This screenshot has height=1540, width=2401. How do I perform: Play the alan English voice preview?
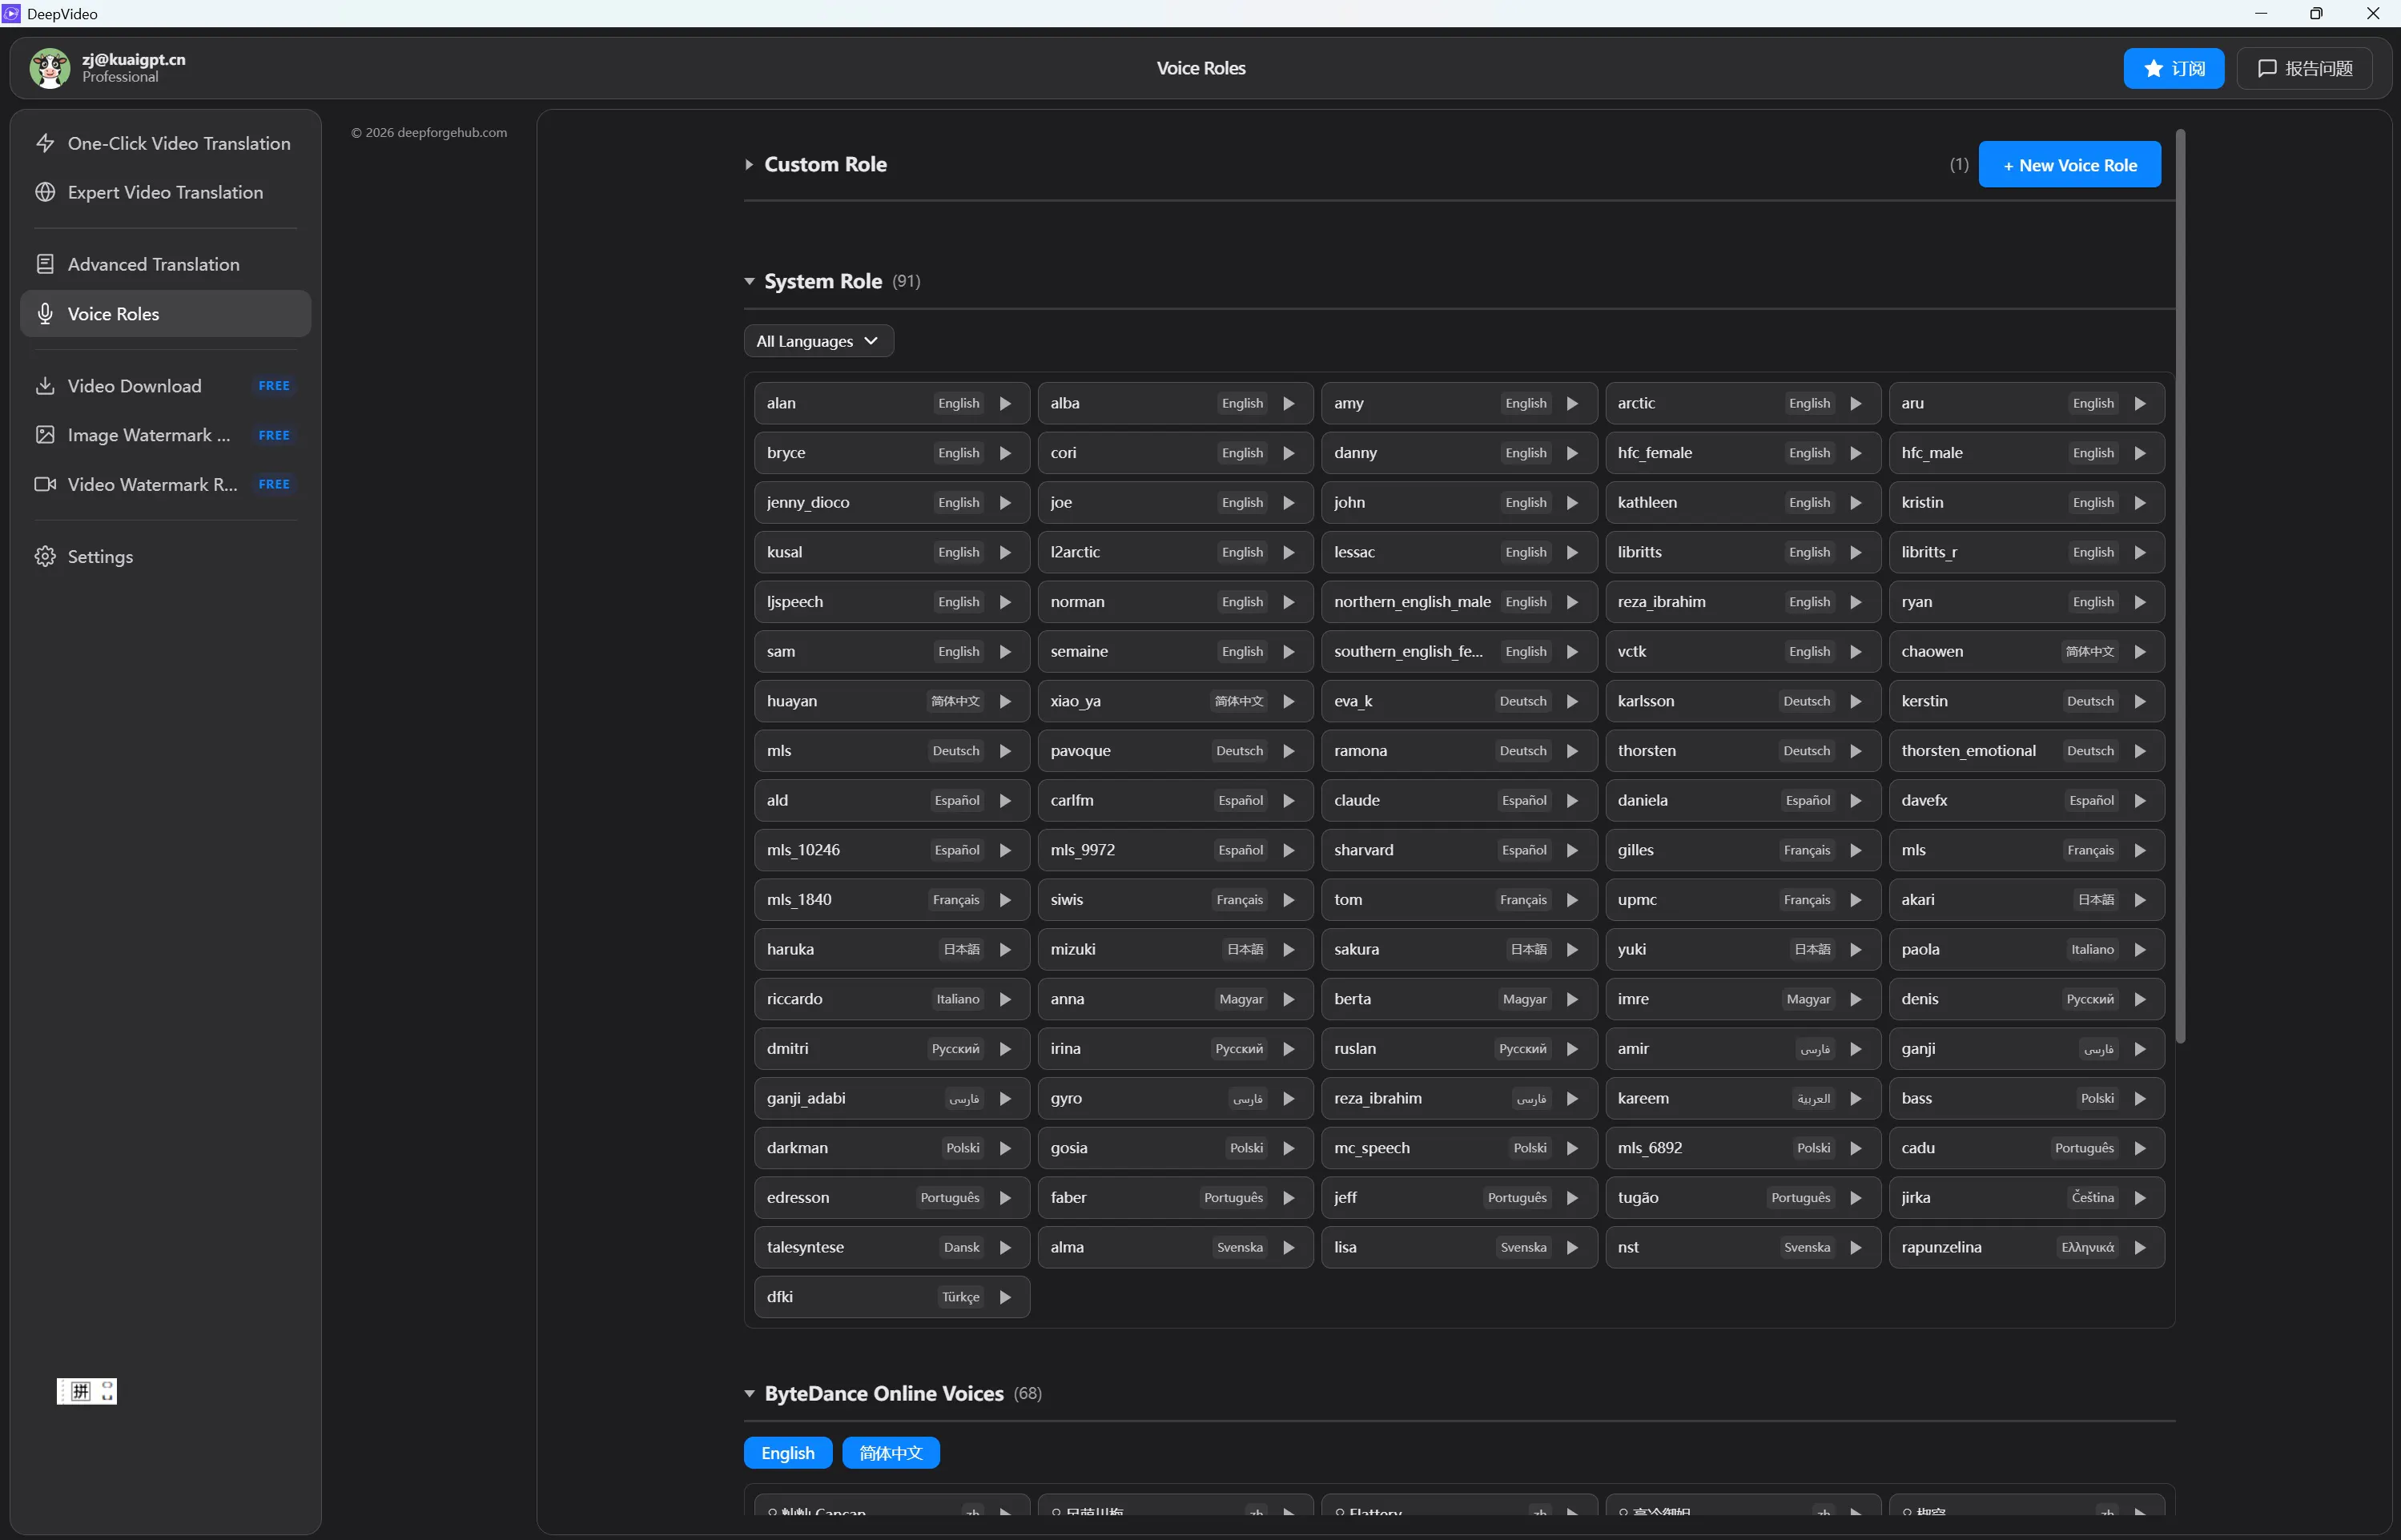click(1005, 403)
